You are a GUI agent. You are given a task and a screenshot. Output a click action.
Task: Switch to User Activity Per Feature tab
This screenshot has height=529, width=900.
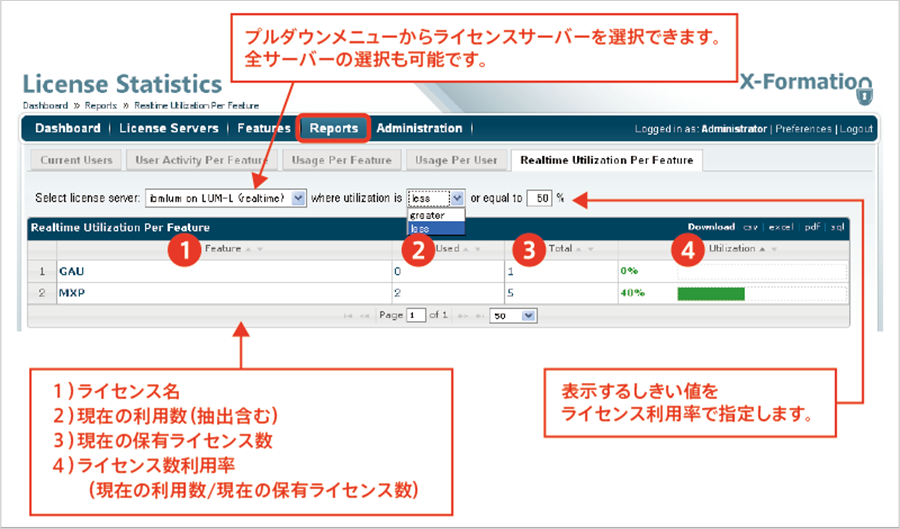[x=201, y=160]
